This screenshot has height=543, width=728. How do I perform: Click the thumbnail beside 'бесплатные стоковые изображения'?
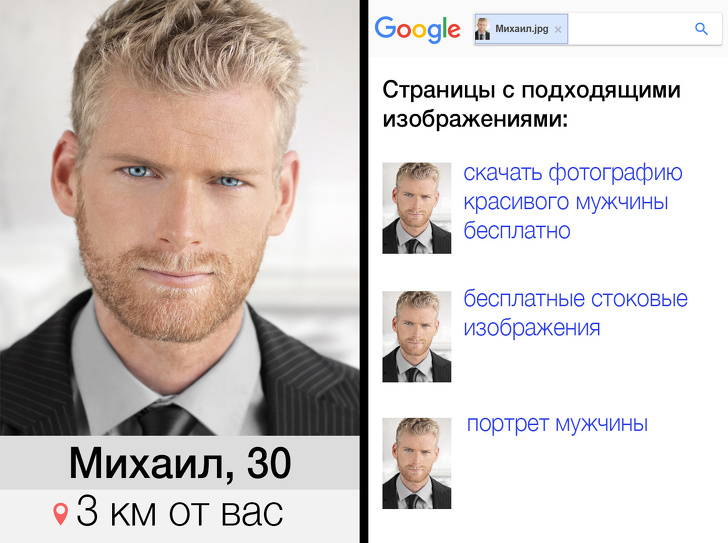click(416, 336)
